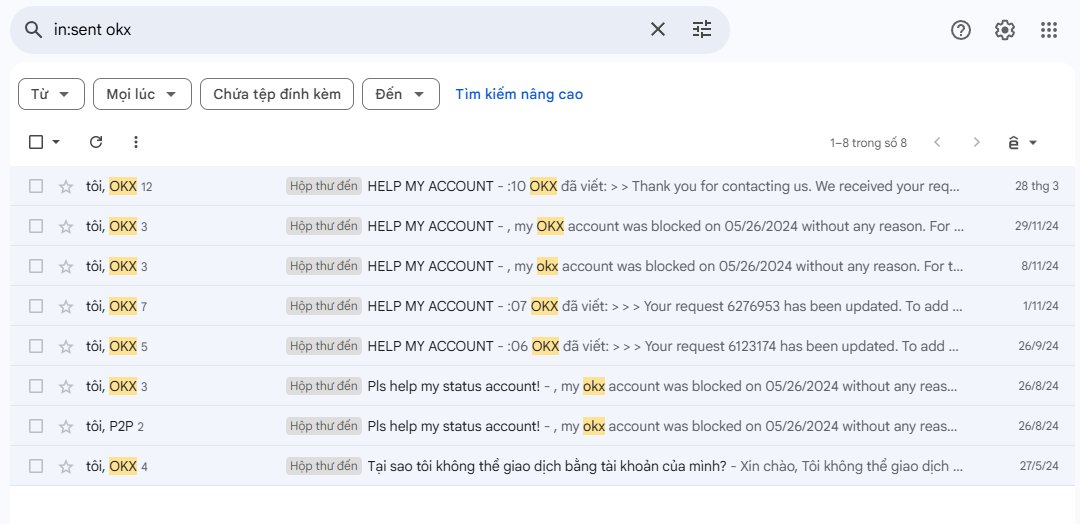Click sender tôi, OKX 4
This screenshot has height=524, width=1080.
[116, 466]
